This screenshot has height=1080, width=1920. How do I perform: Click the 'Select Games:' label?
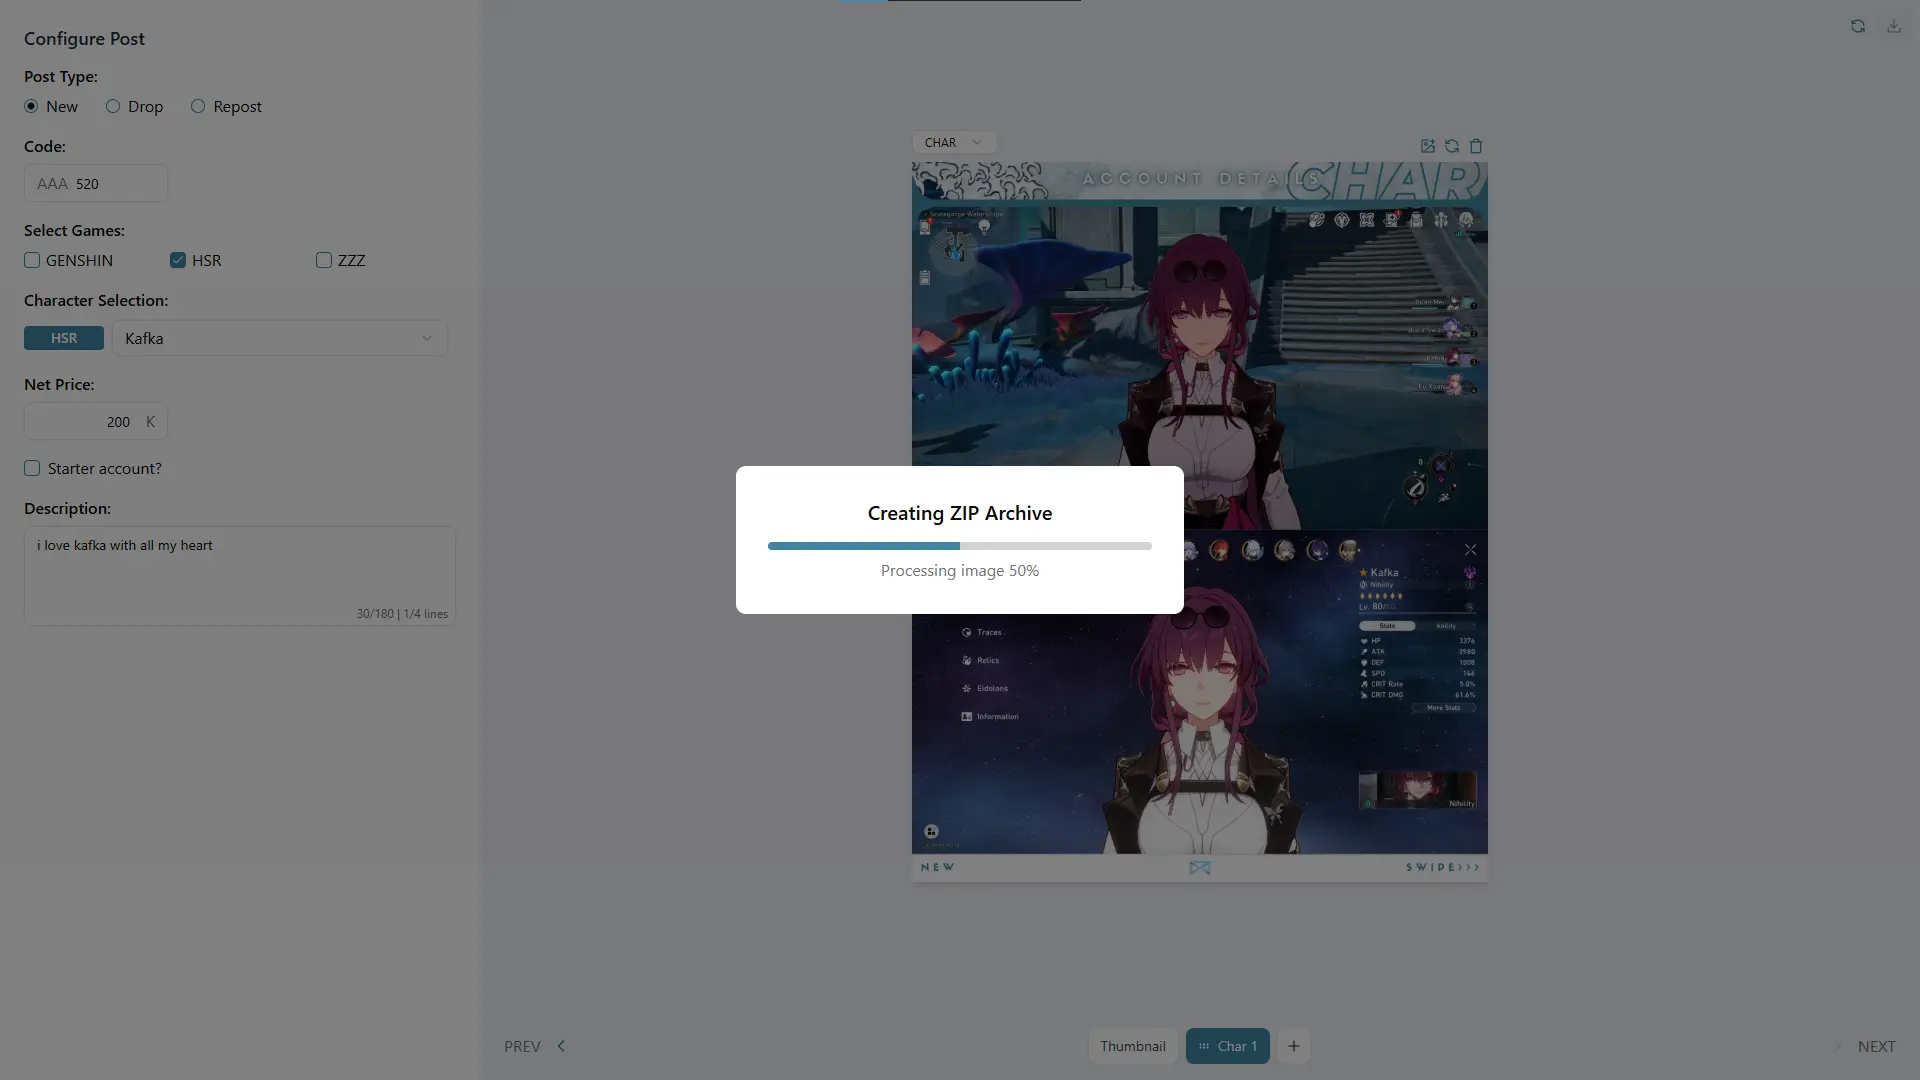(x=74, y=231)
